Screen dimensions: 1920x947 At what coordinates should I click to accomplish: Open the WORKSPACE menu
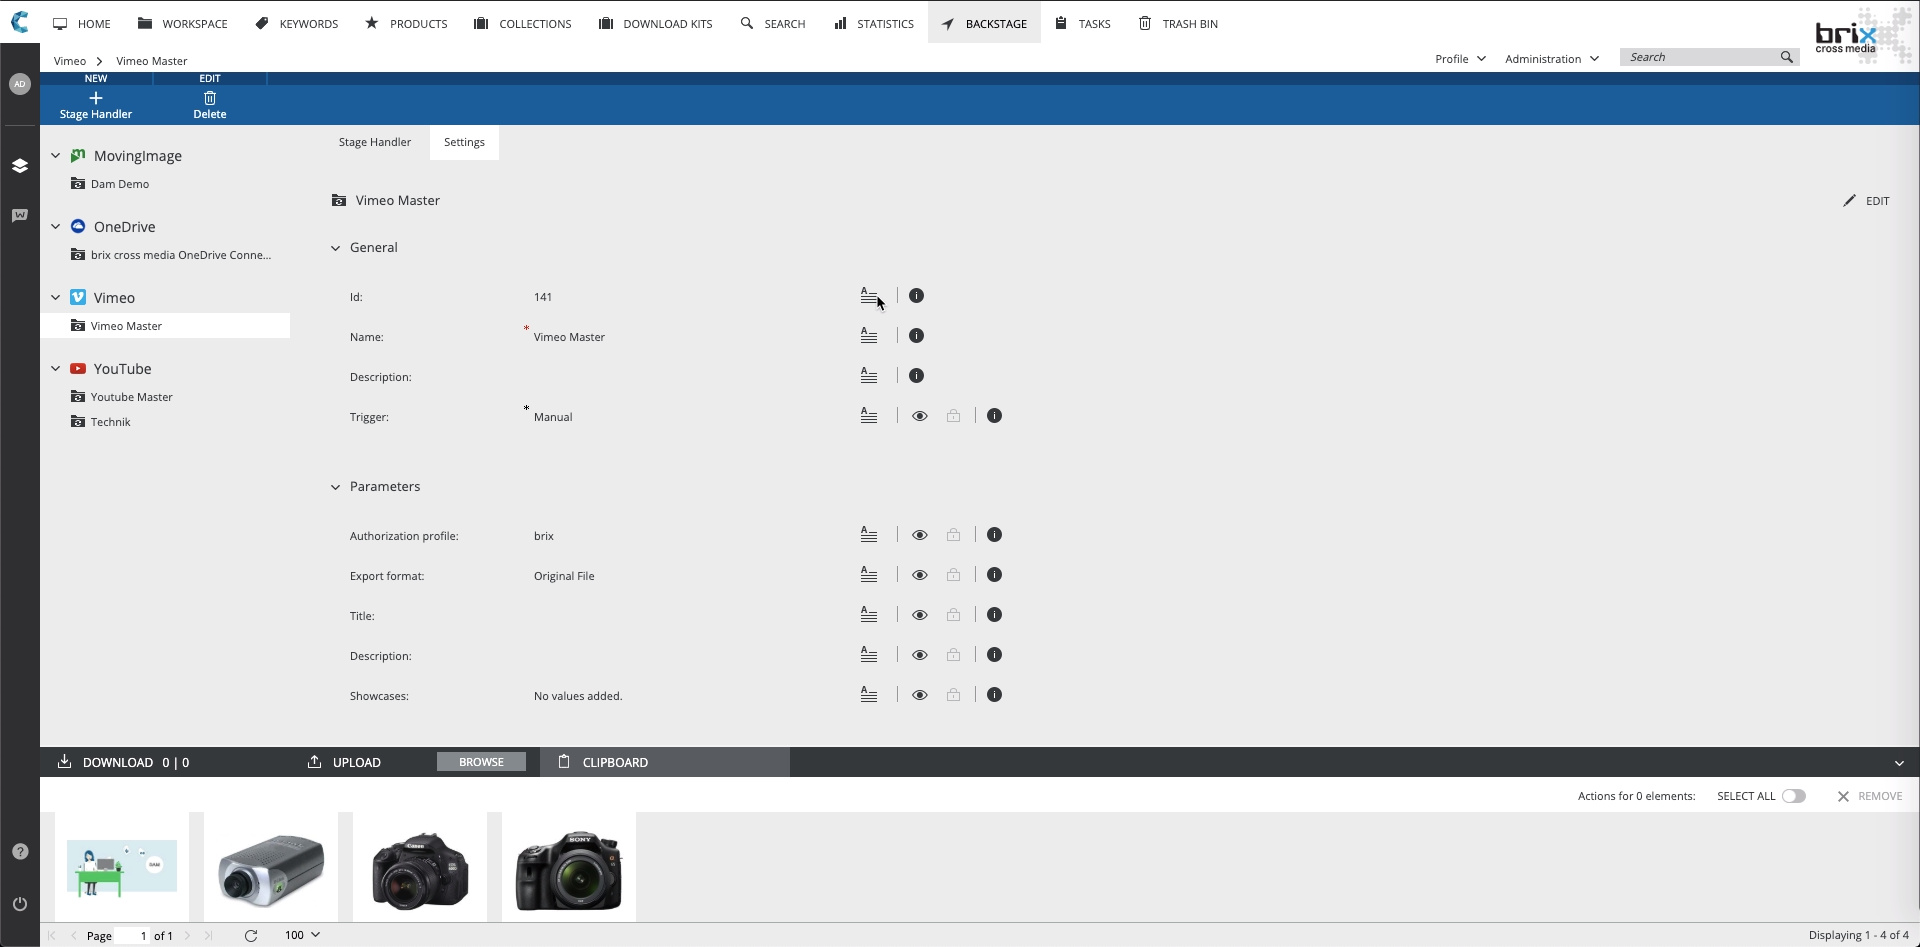pos(183,23)
